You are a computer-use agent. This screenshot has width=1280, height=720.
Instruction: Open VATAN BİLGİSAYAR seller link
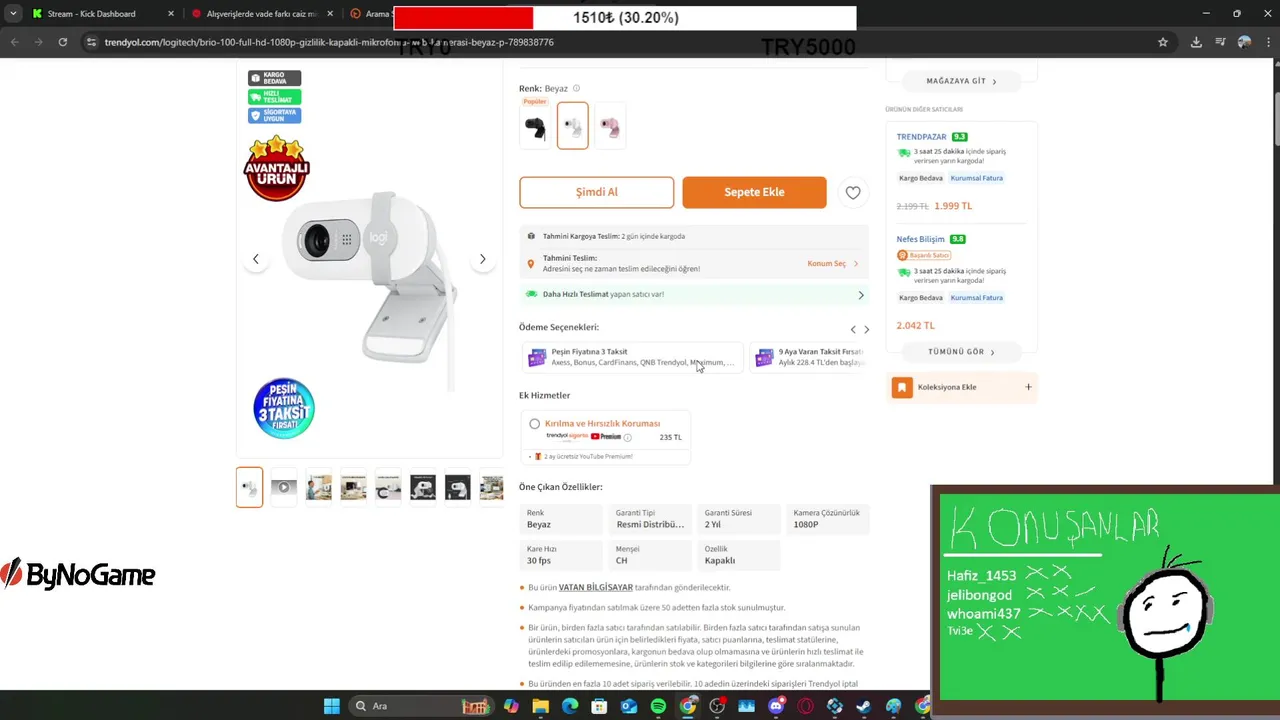pos(596,588)
